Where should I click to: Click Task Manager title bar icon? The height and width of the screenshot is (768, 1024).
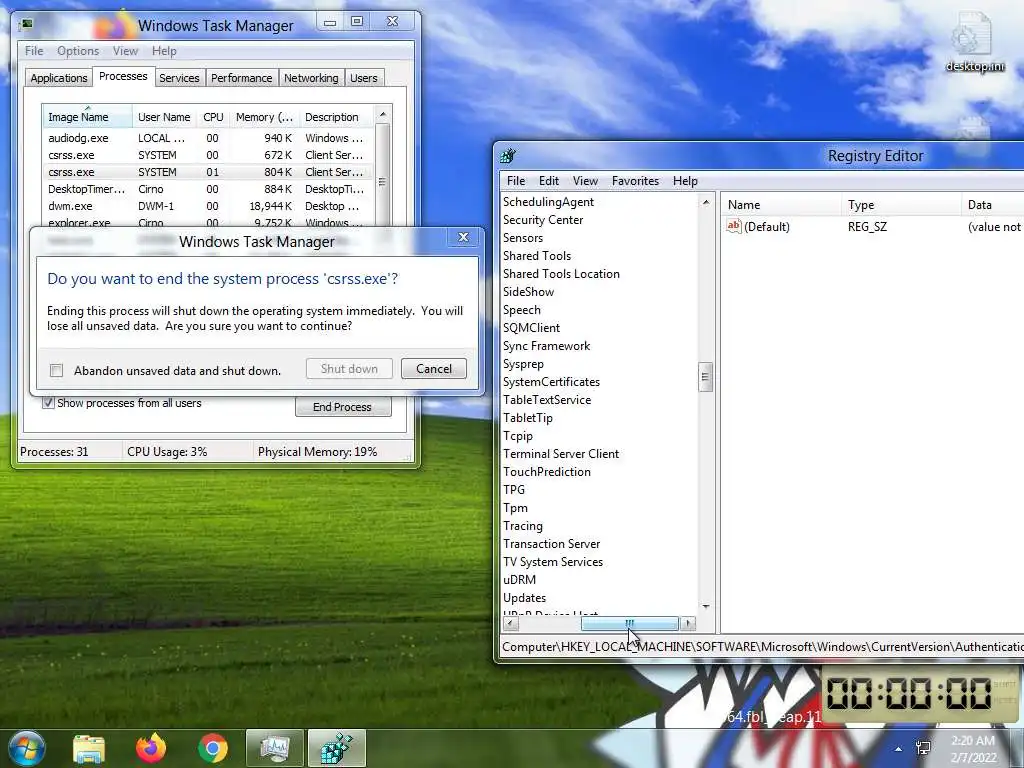26,25
